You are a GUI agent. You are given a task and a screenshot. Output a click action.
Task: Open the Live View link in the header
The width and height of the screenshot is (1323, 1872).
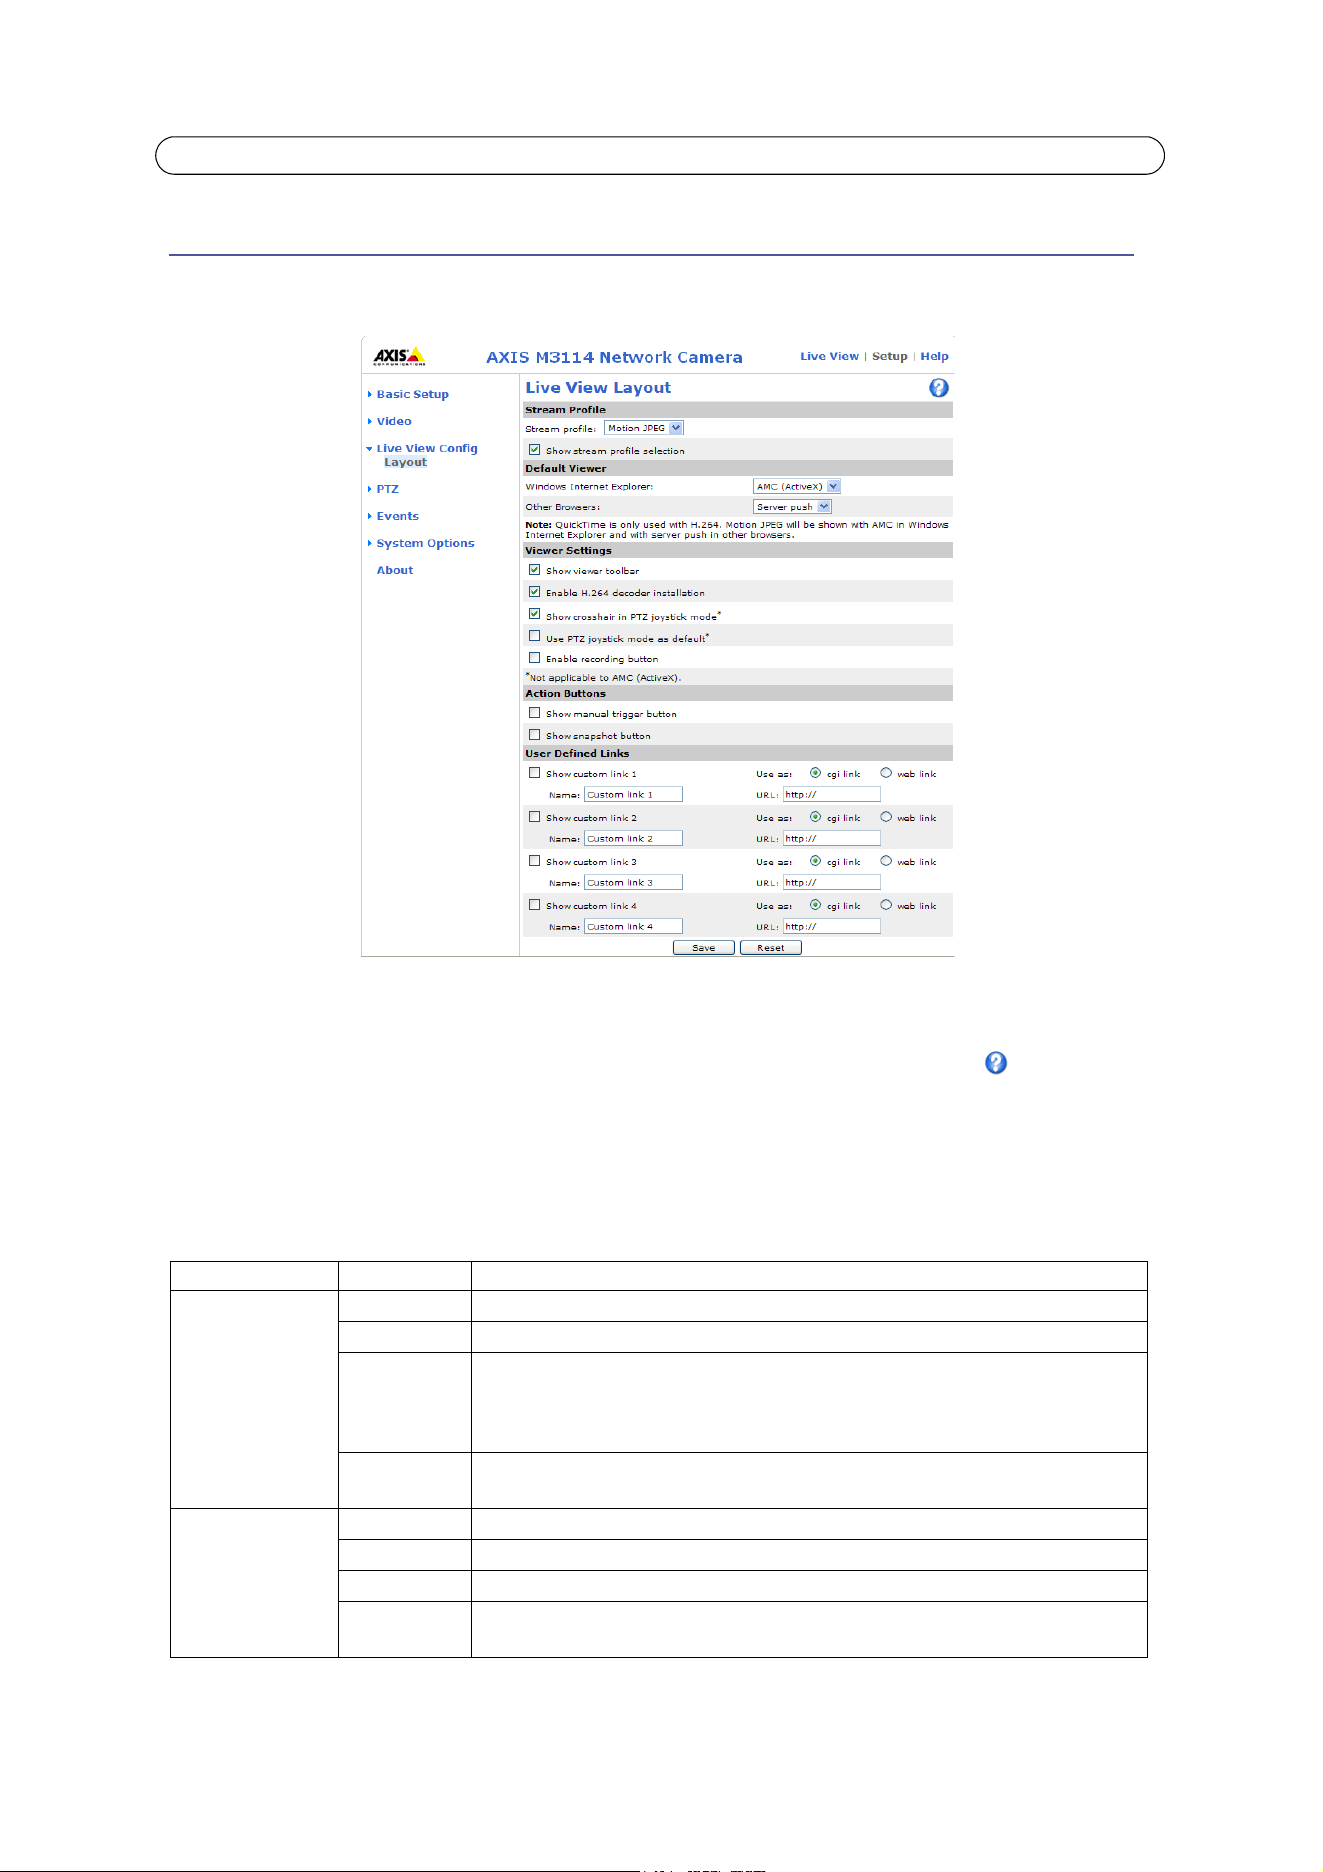coord(829,356)
